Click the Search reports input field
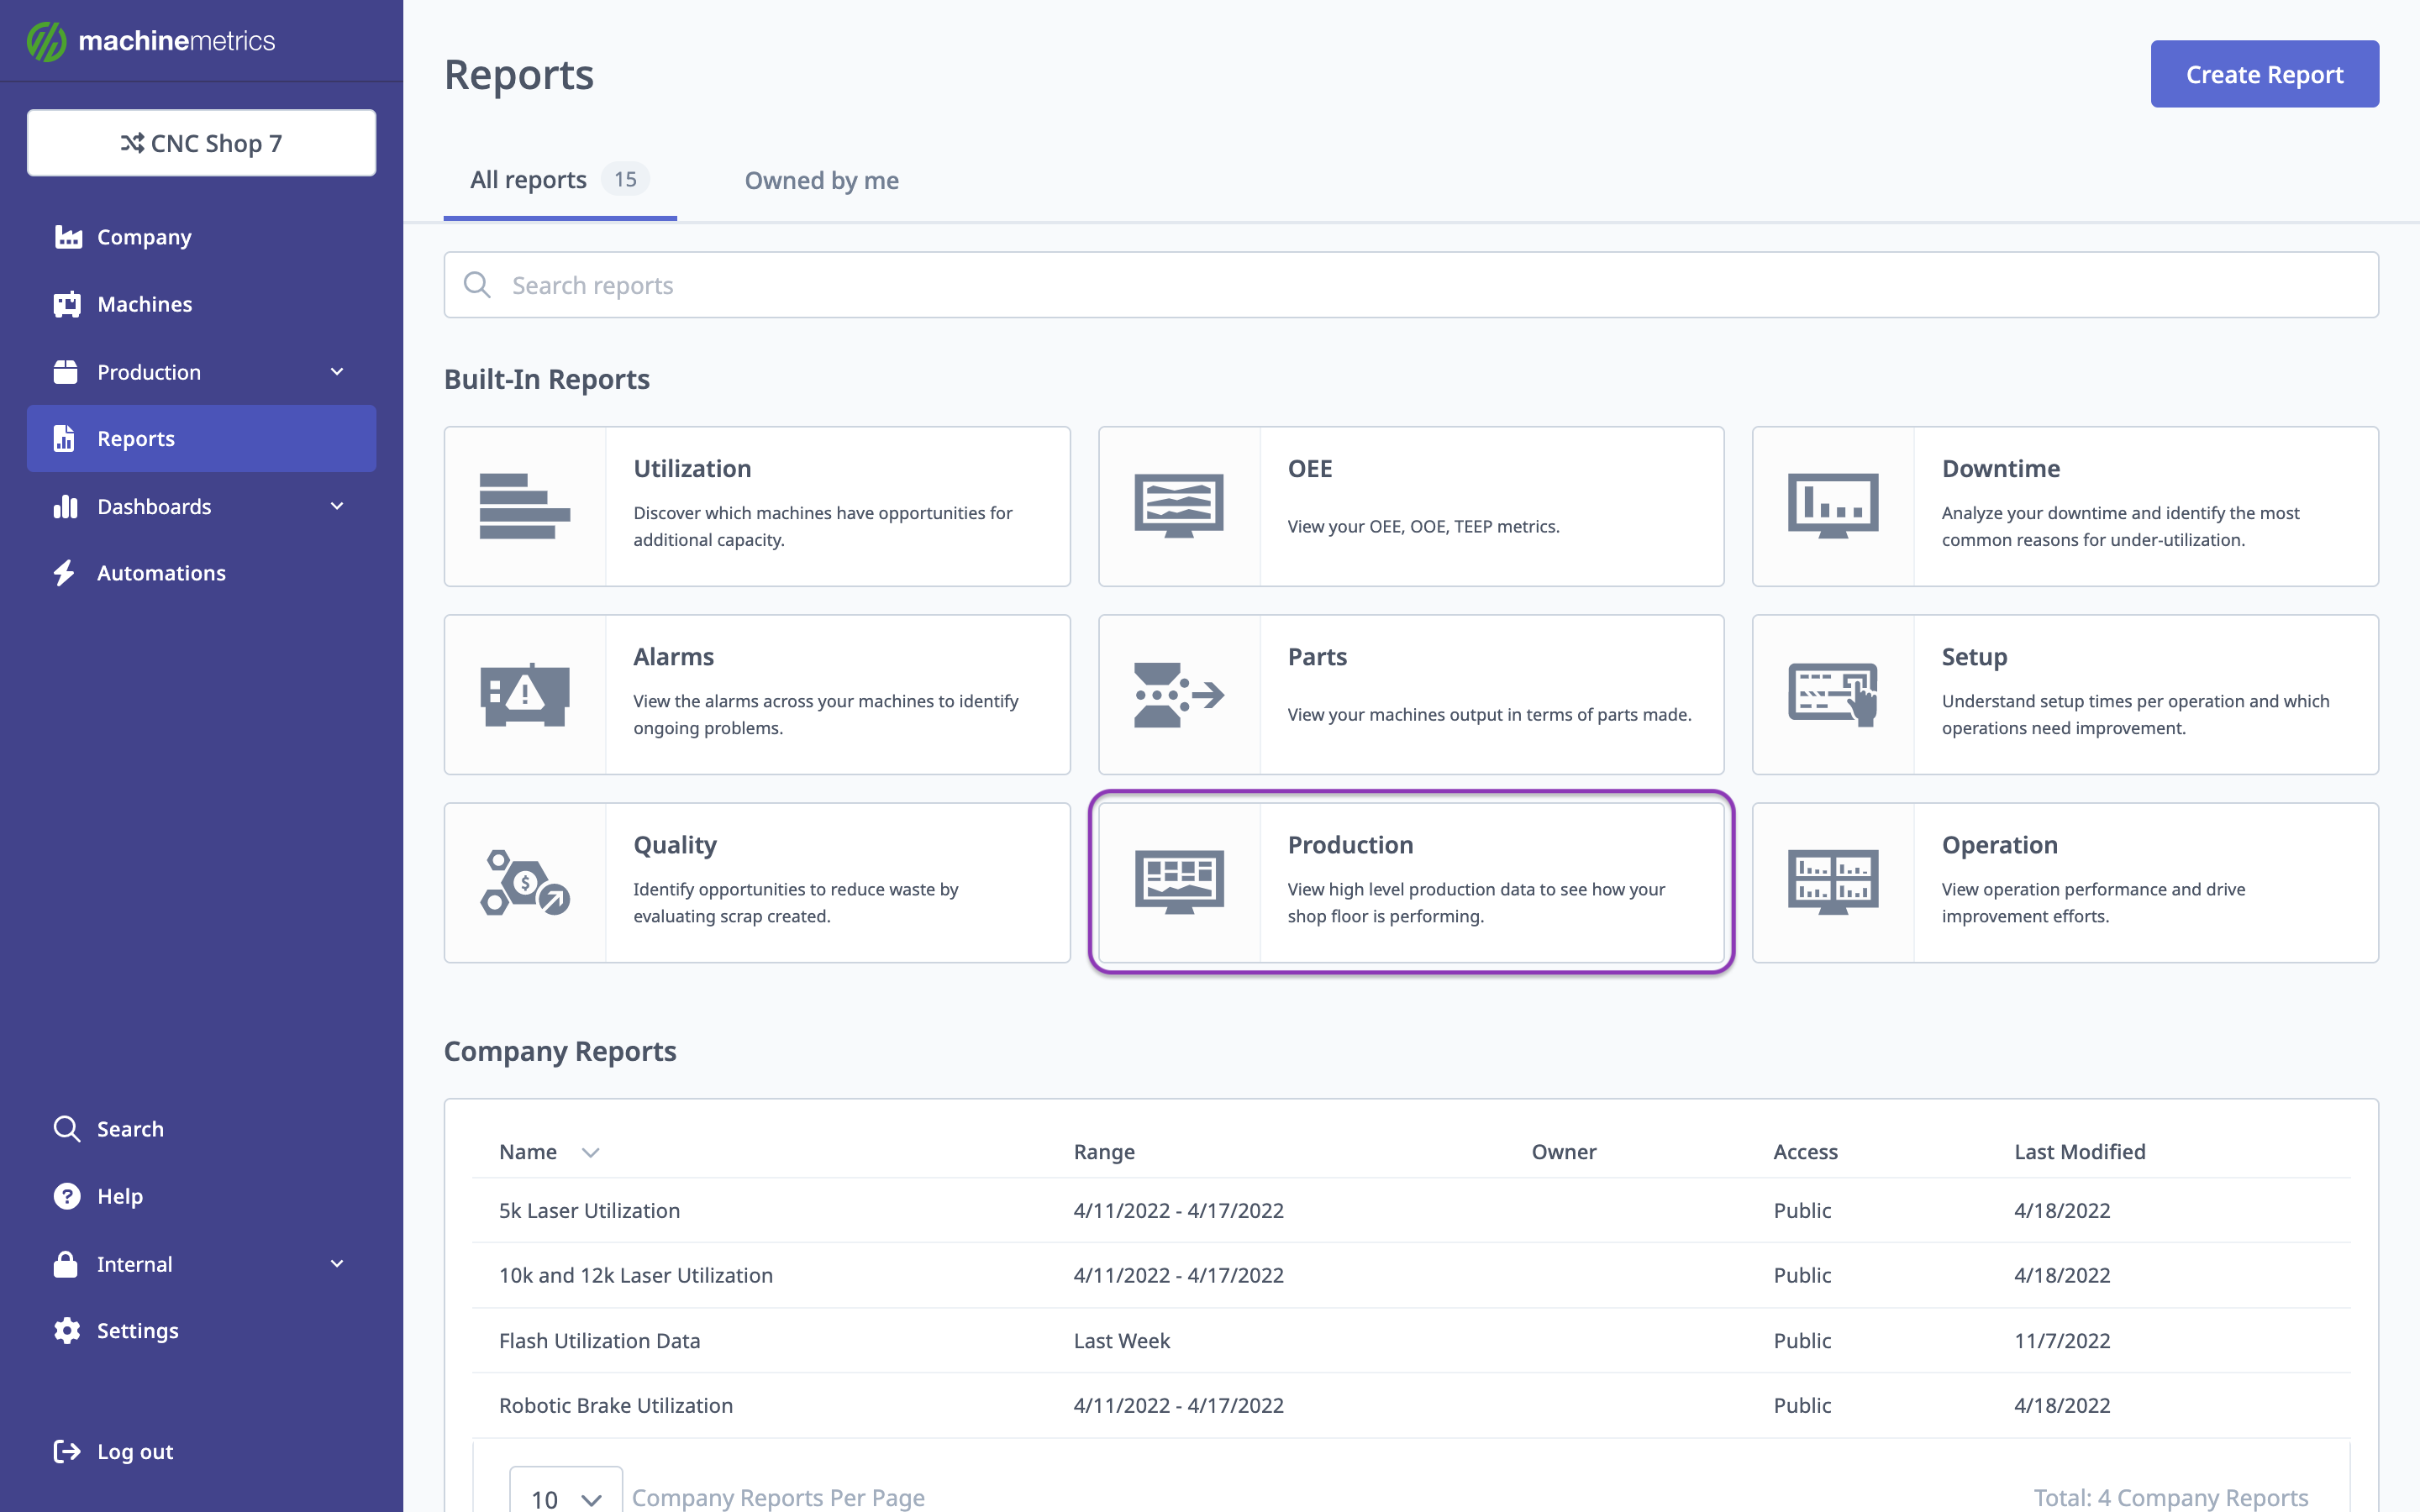 point(1411,285)
